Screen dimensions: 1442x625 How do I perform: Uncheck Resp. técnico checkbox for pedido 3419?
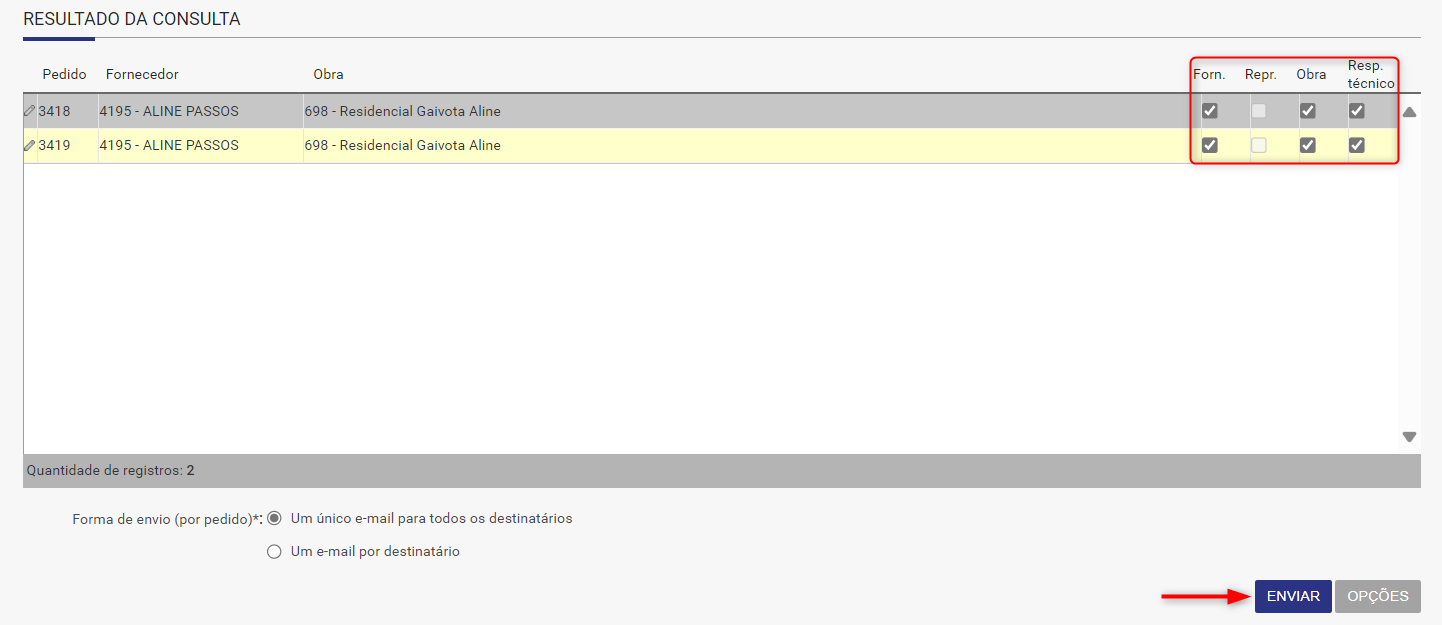point(1356,145)
